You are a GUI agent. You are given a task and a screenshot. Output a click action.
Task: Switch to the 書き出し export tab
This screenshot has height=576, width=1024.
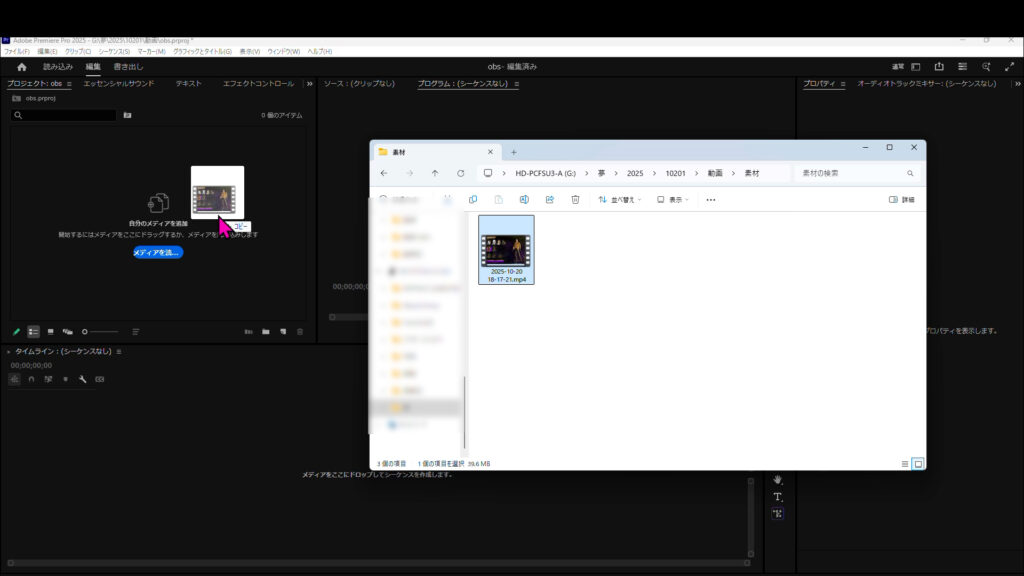point(127,67)
